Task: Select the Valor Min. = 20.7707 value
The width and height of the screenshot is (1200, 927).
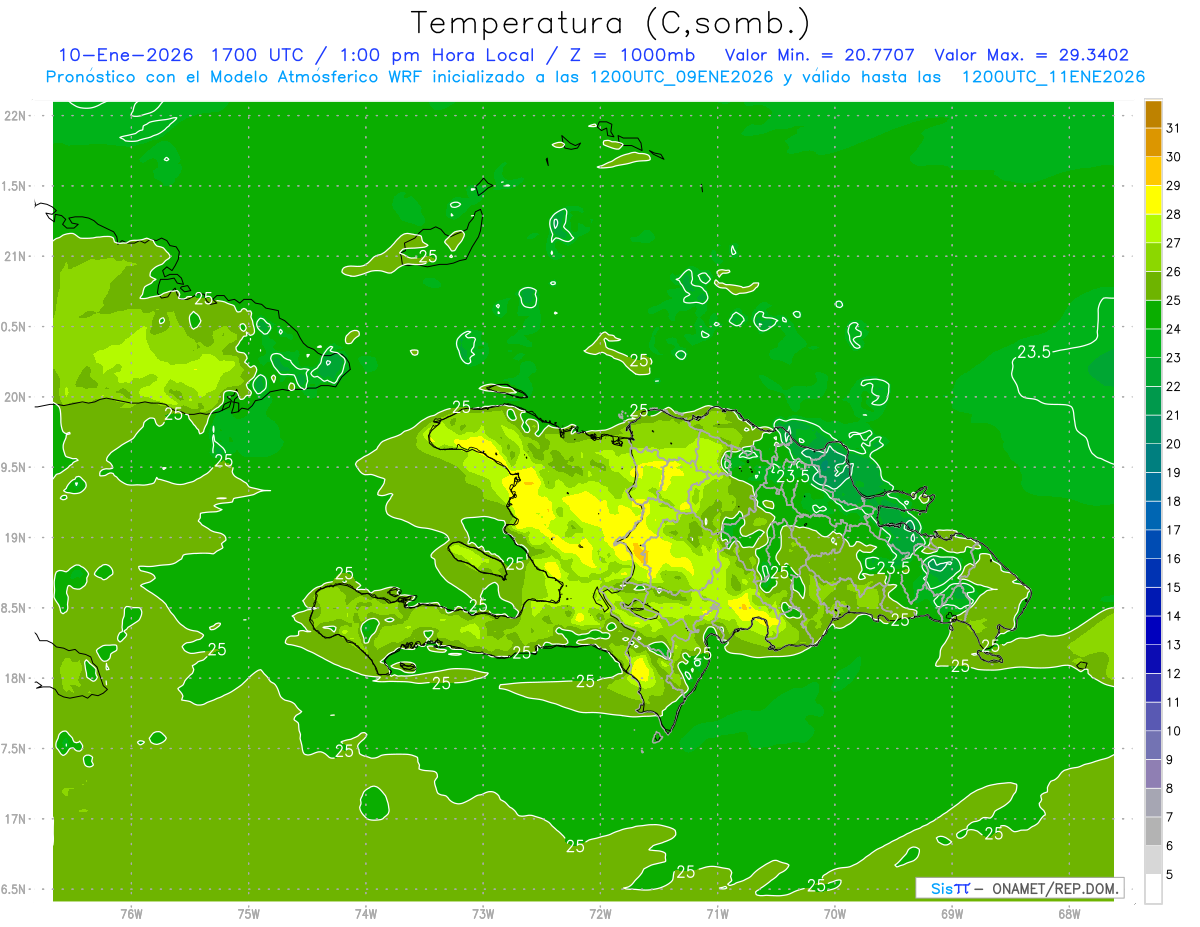Action: (x=819, y=55)
